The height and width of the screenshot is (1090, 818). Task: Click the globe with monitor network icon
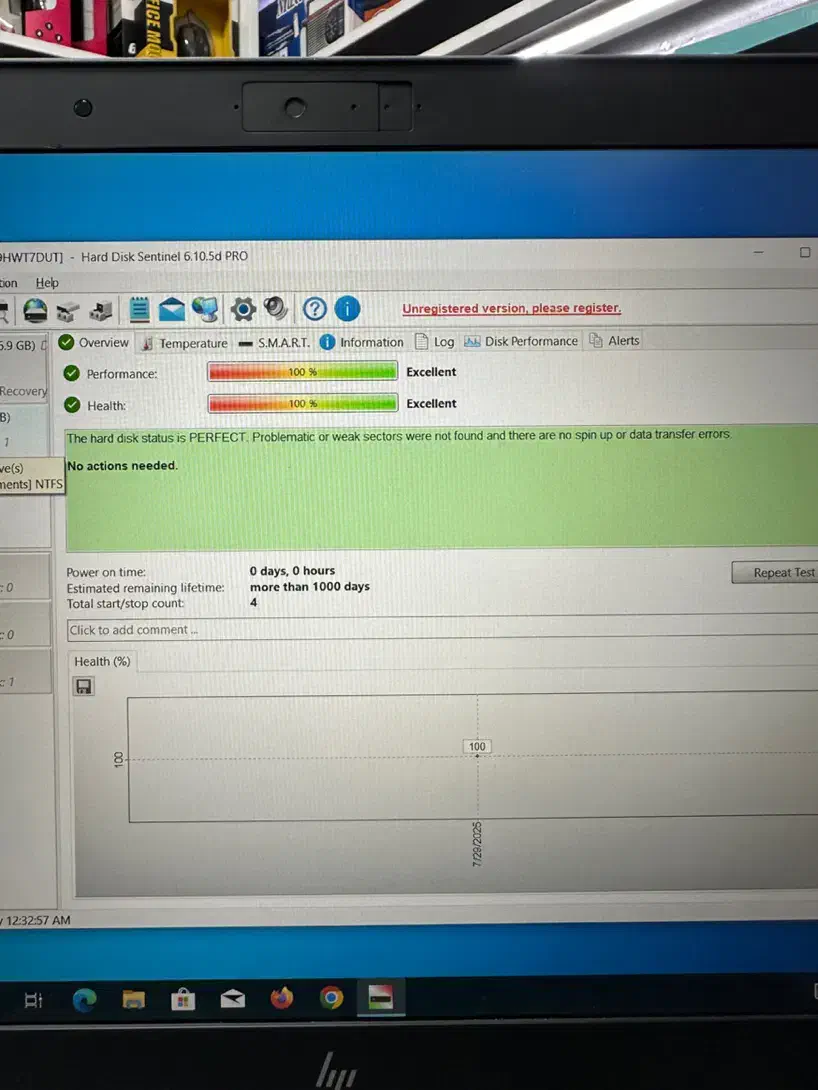click(206, 309)
